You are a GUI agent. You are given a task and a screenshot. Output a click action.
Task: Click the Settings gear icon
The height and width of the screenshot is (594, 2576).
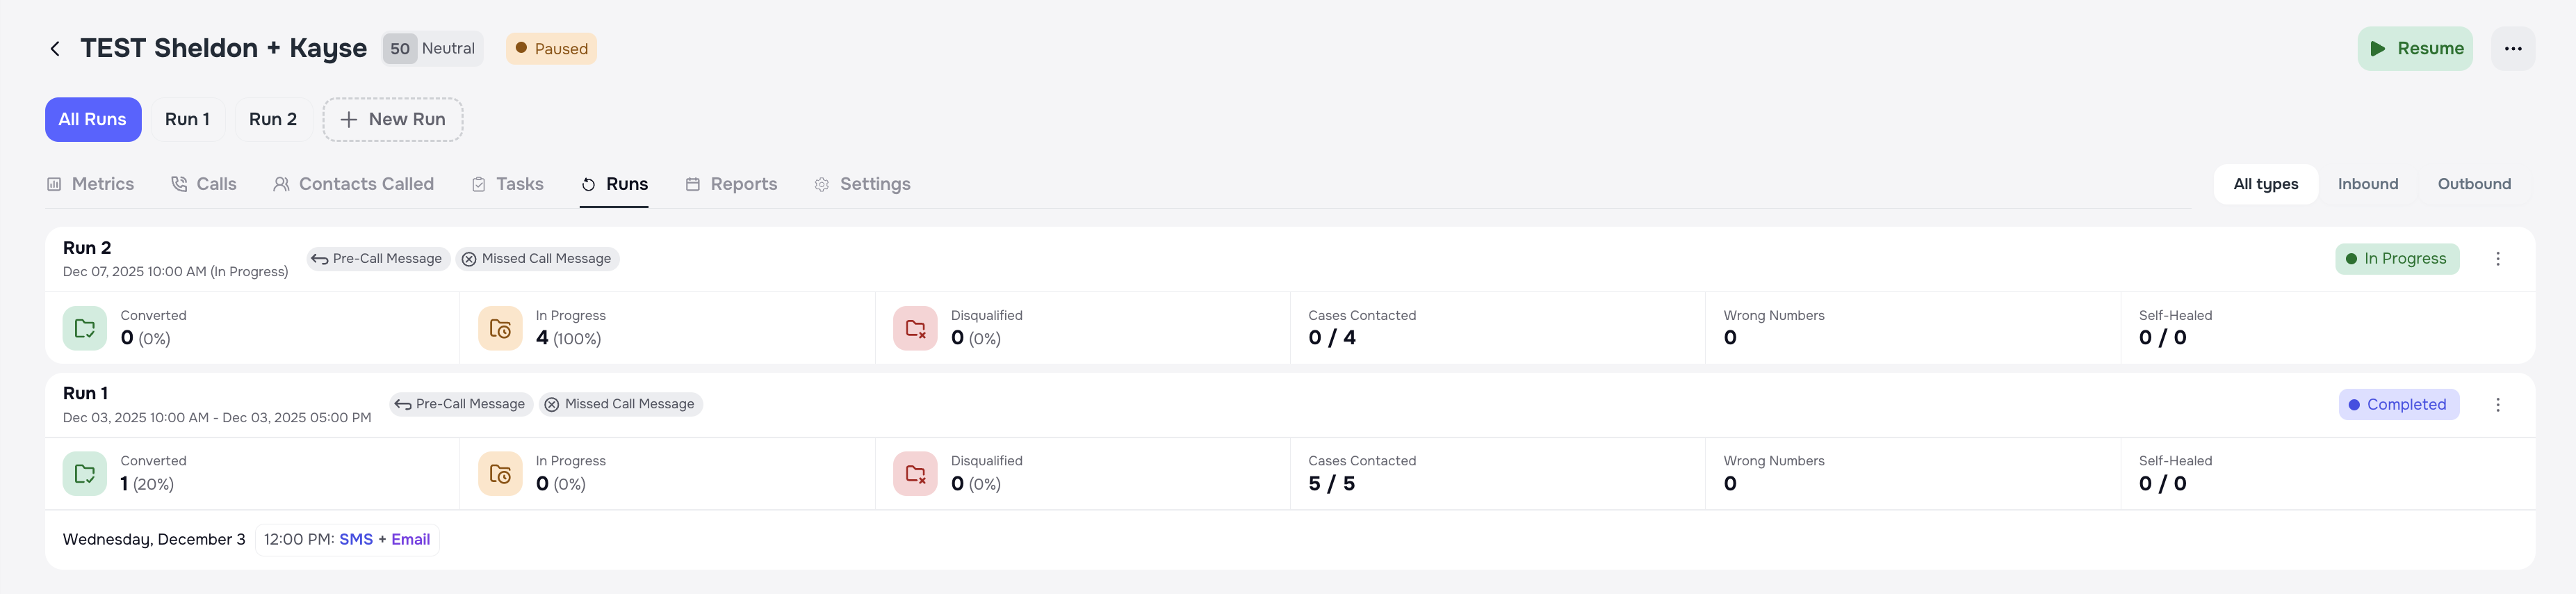coord(821,184)
